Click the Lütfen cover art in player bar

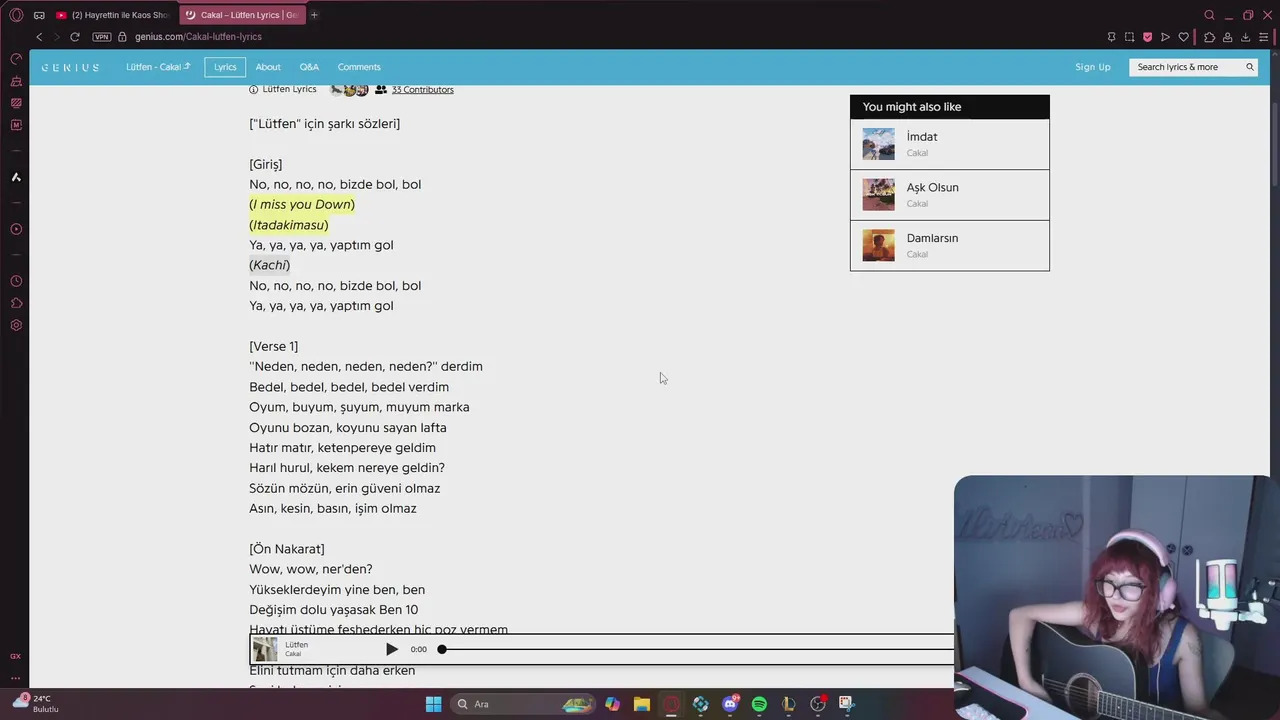pos(265,649)
